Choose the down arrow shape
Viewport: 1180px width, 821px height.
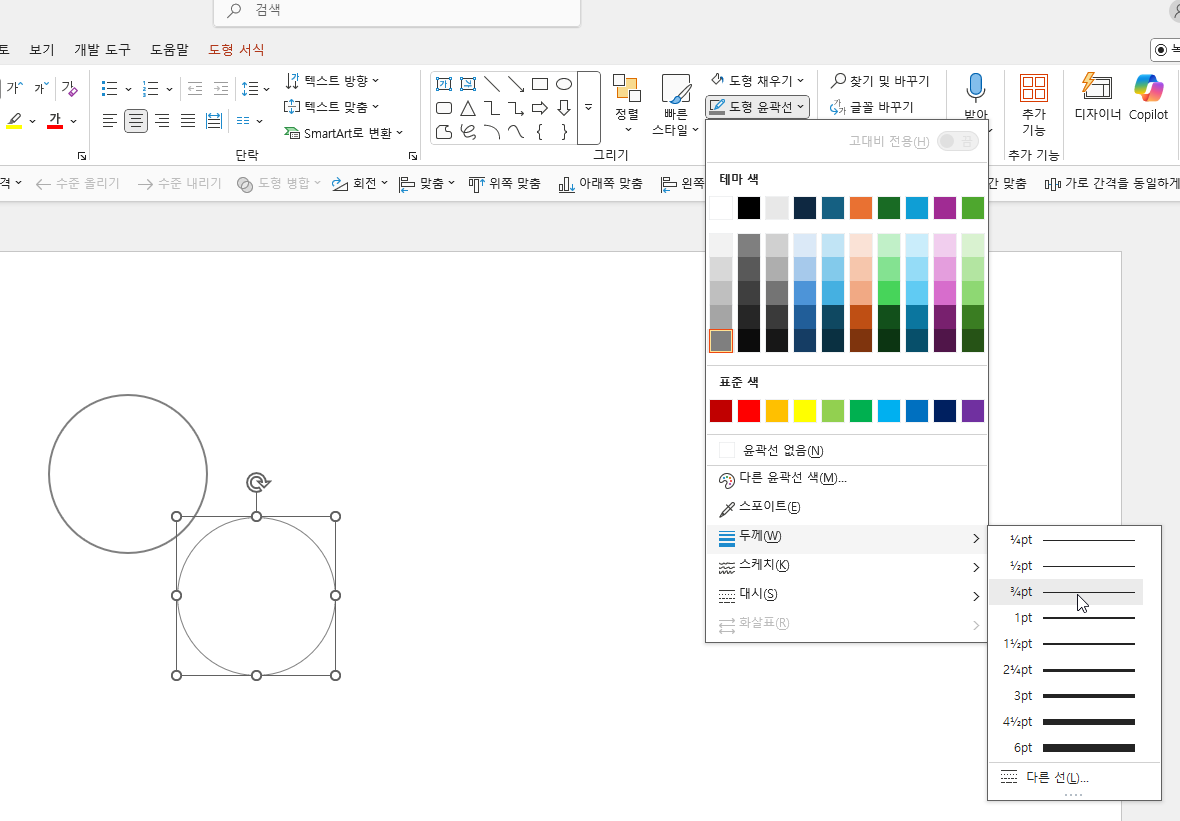click(564, 108)
